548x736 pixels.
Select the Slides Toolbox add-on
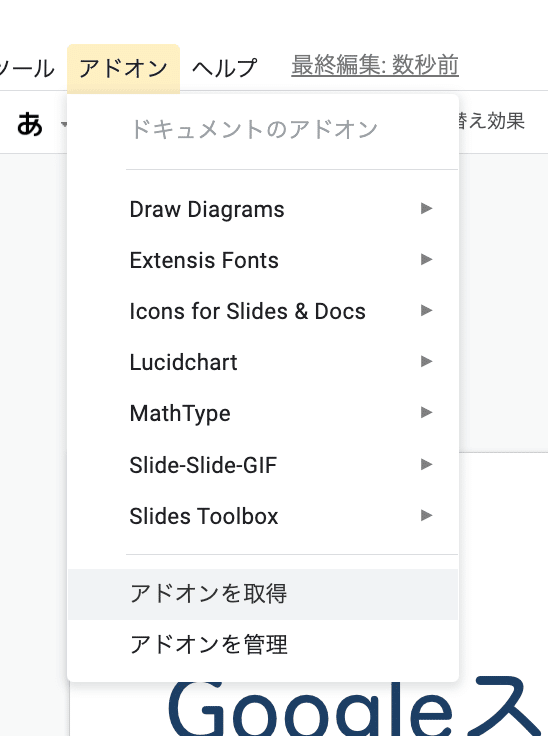point(263,516)
